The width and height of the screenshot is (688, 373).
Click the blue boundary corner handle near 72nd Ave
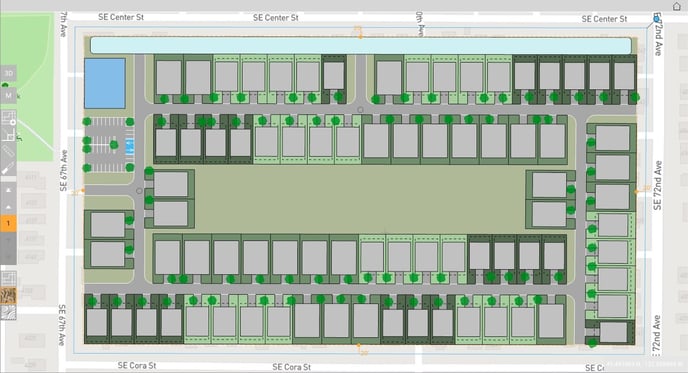point(656,19)
